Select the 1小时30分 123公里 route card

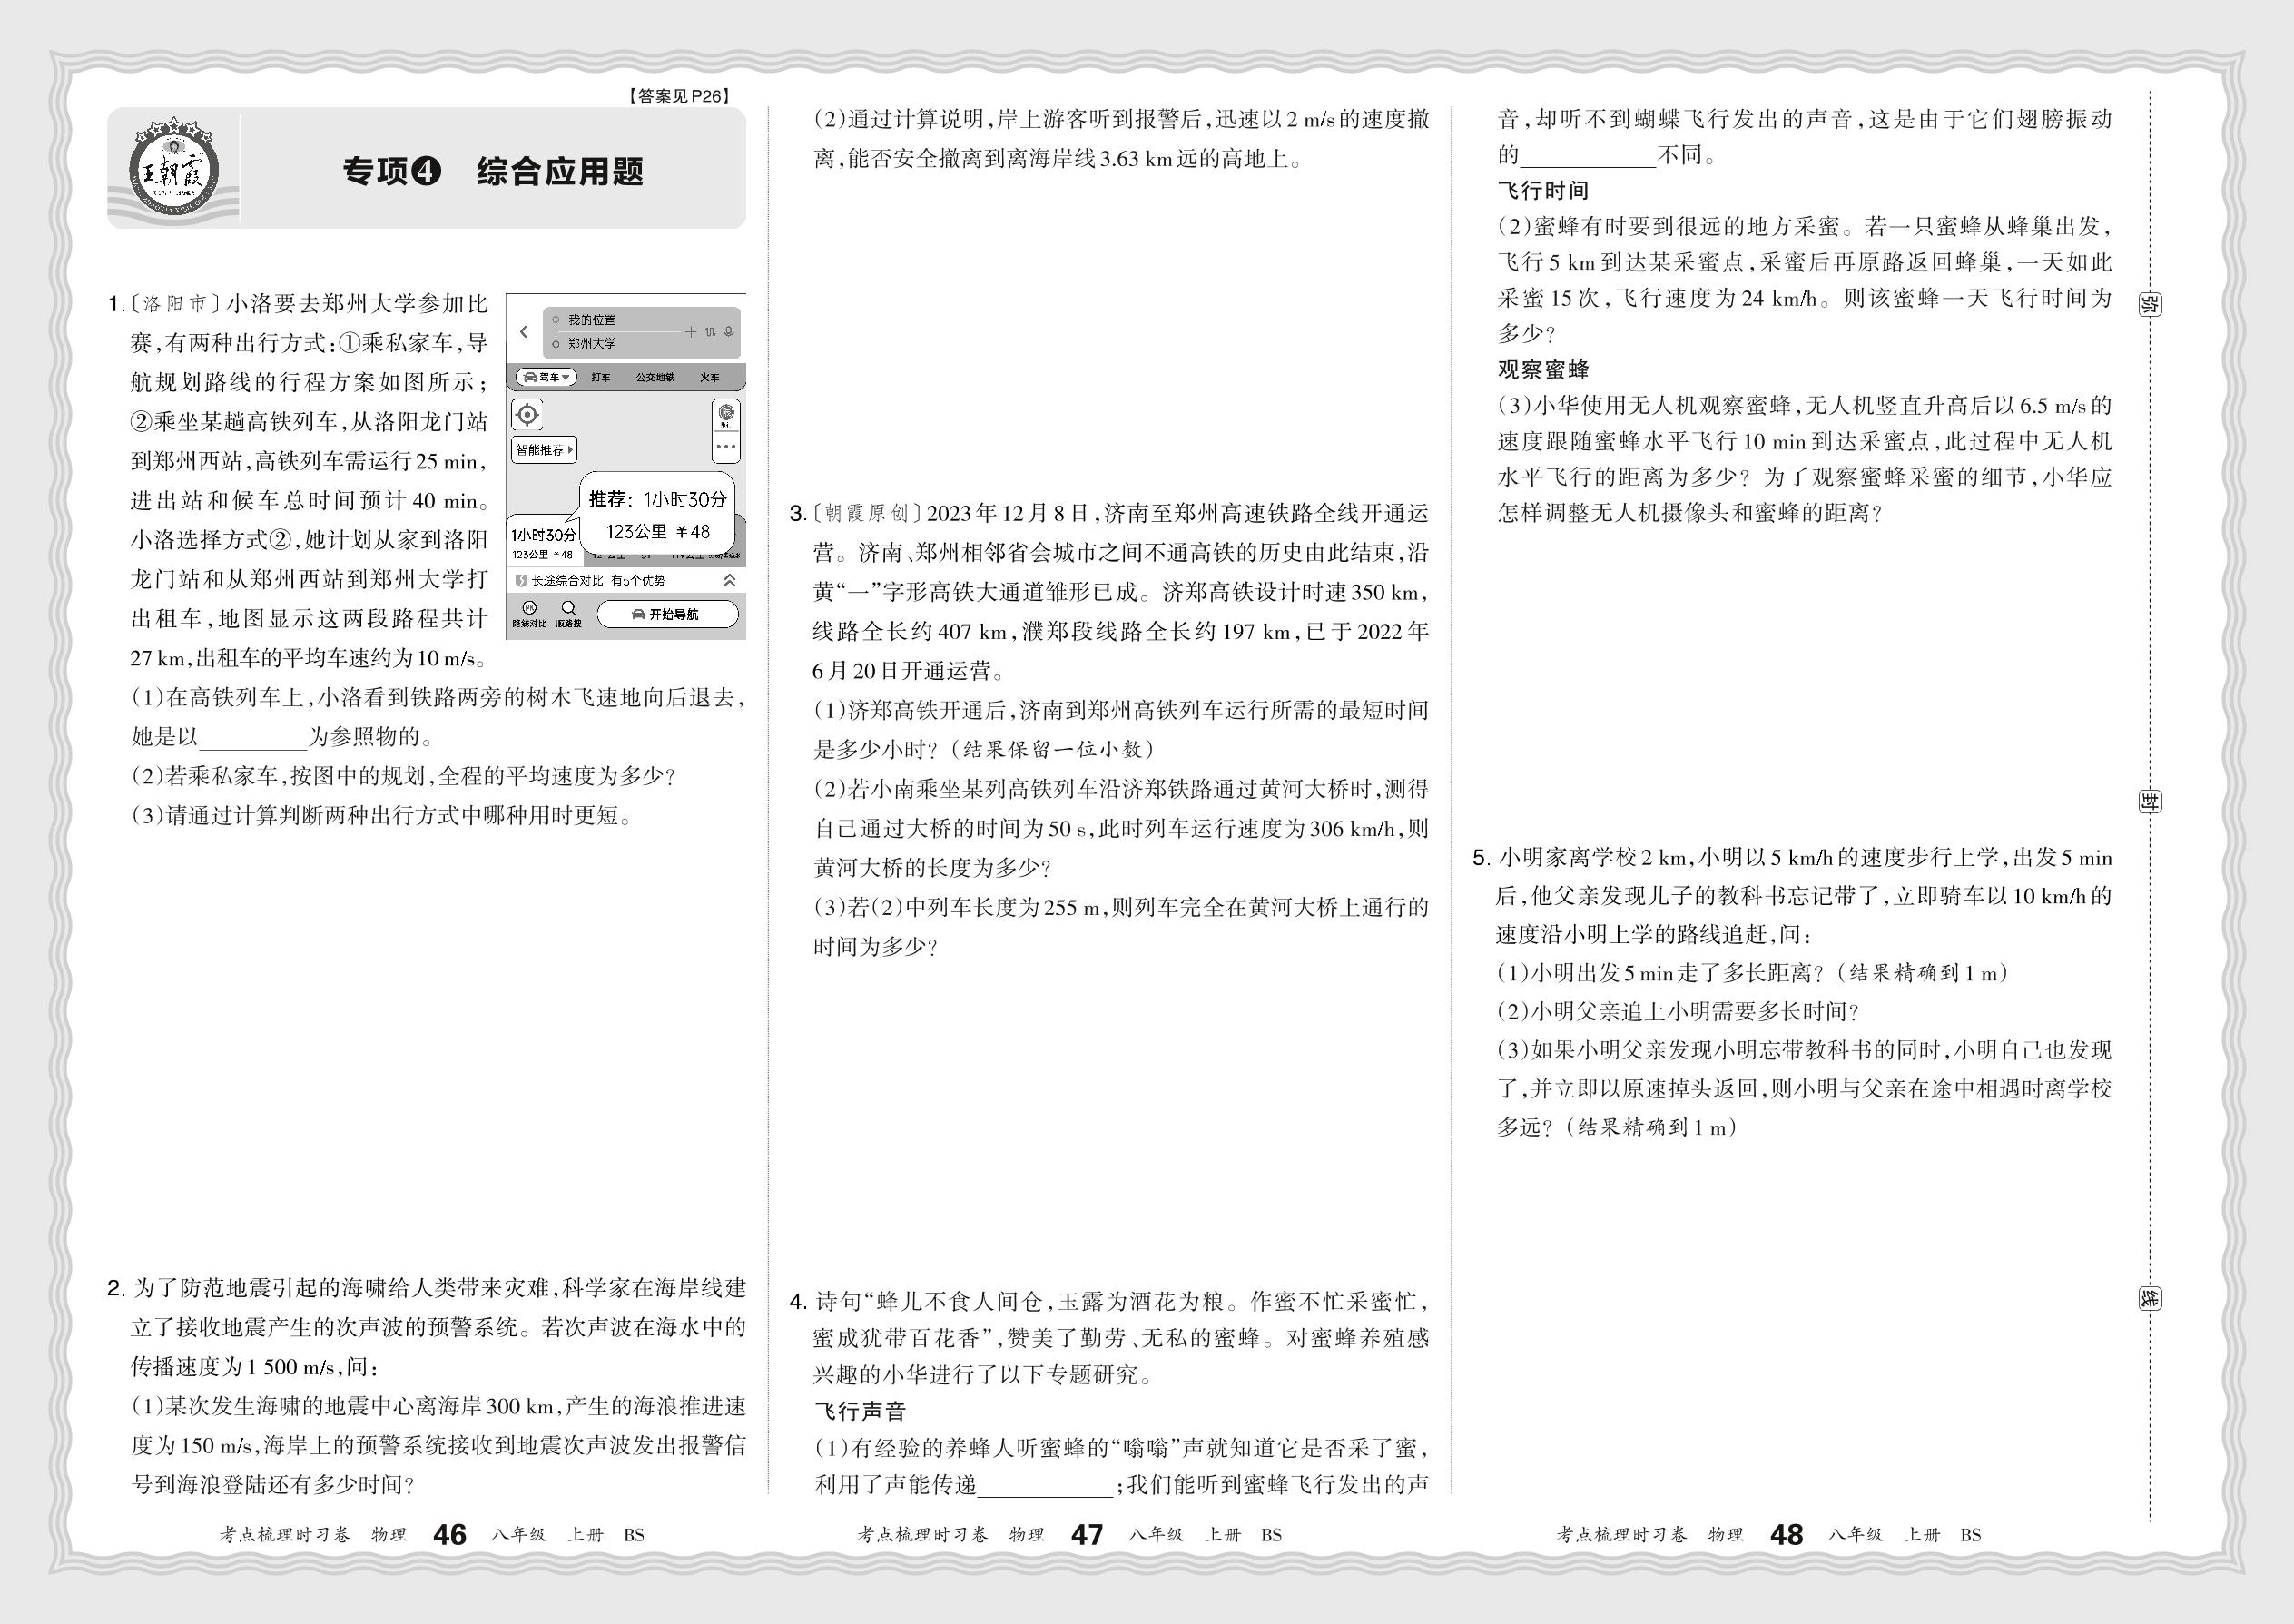tap(542, 542)
